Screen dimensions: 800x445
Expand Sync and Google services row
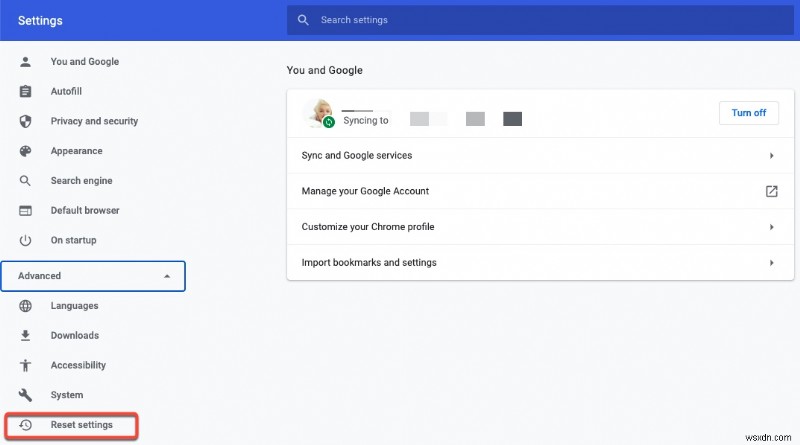coord(771,156)
